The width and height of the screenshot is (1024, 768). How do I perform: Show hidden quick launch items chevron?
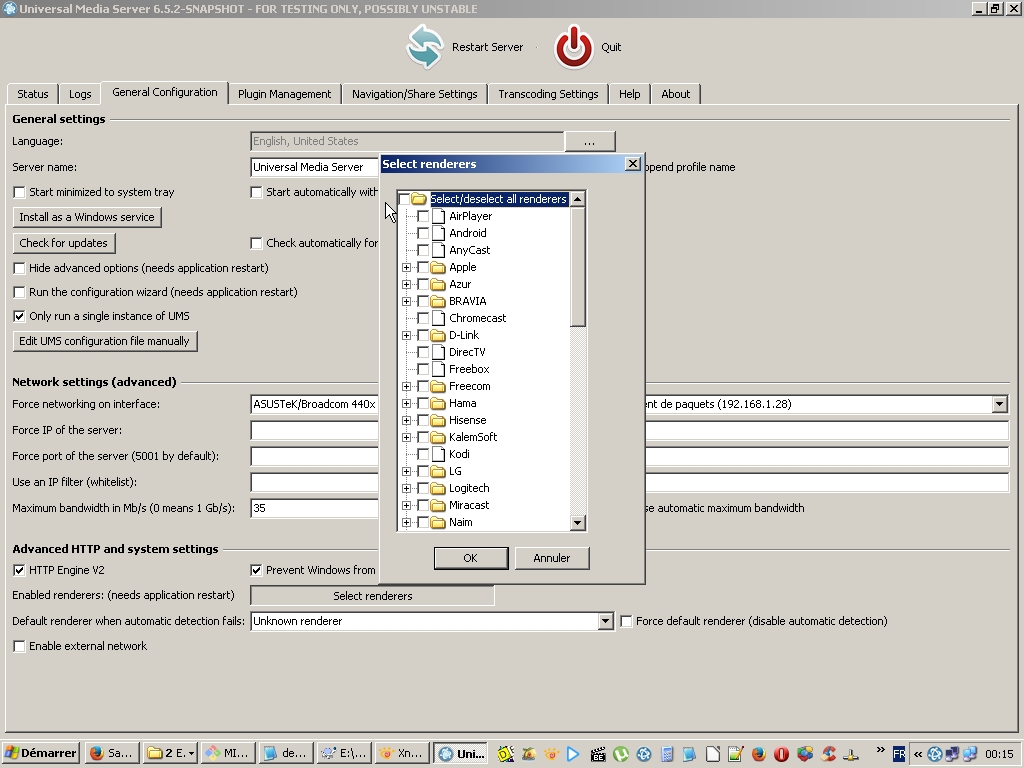coord(880,750)
